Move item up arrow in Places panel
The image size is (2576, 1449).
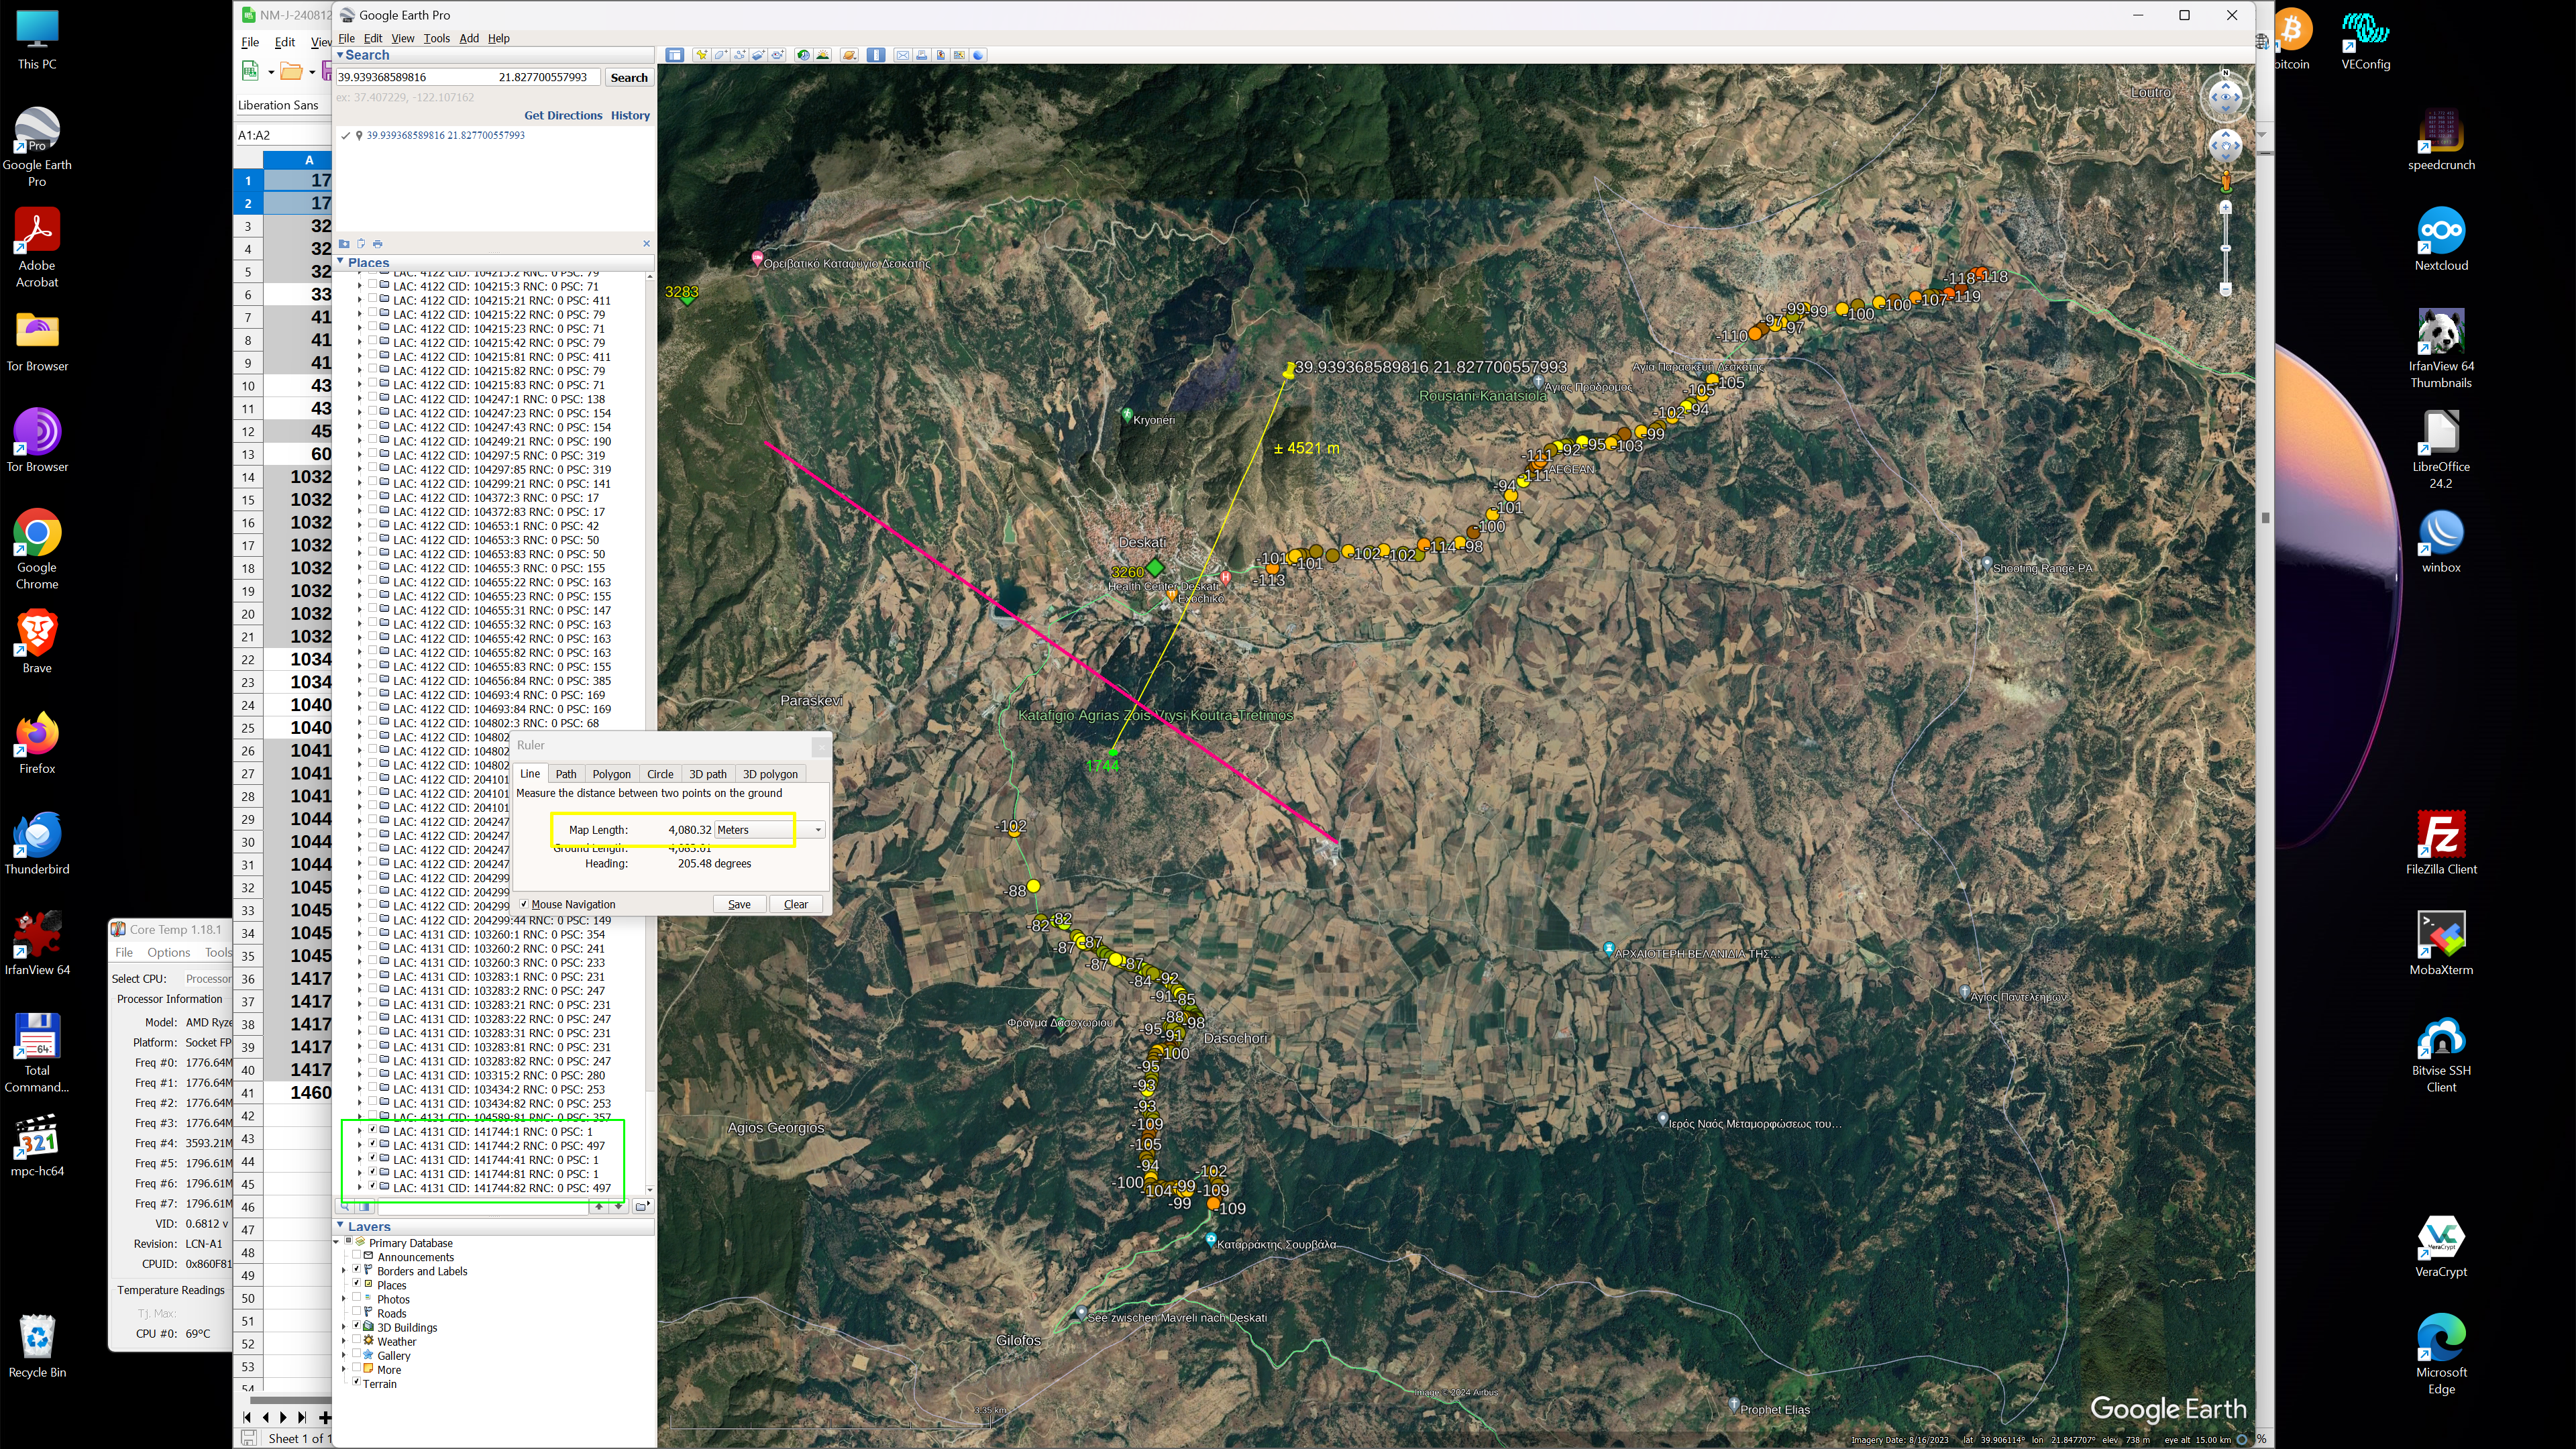599,1207
